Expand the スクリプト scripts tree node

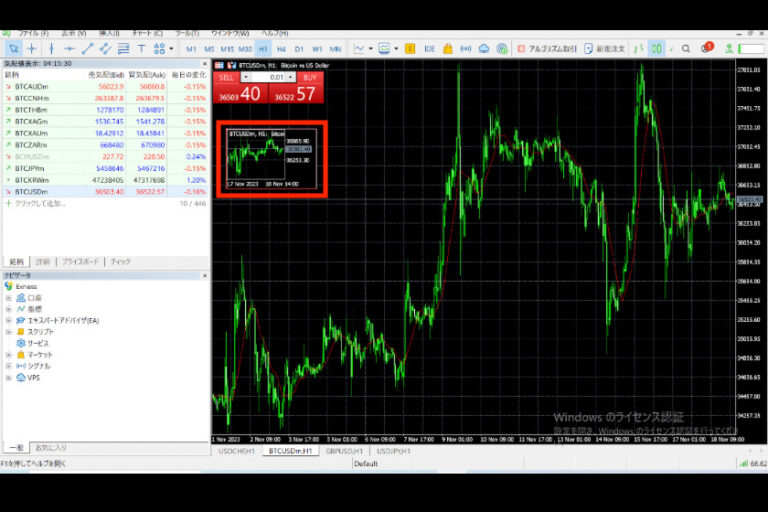[8, 331]
